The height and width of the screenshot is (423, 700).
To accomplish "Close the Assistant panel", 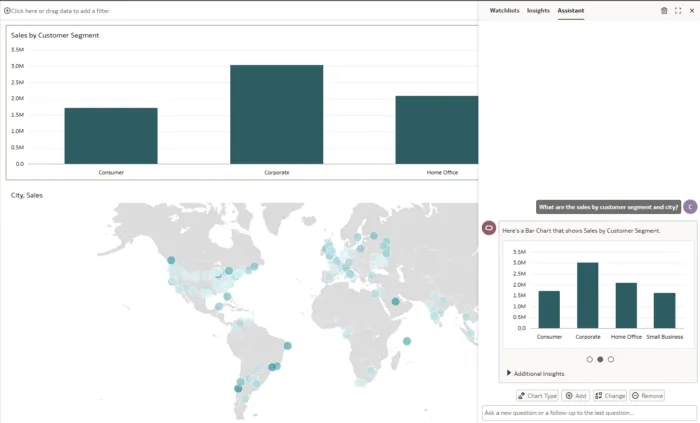I will coord(692,11).
